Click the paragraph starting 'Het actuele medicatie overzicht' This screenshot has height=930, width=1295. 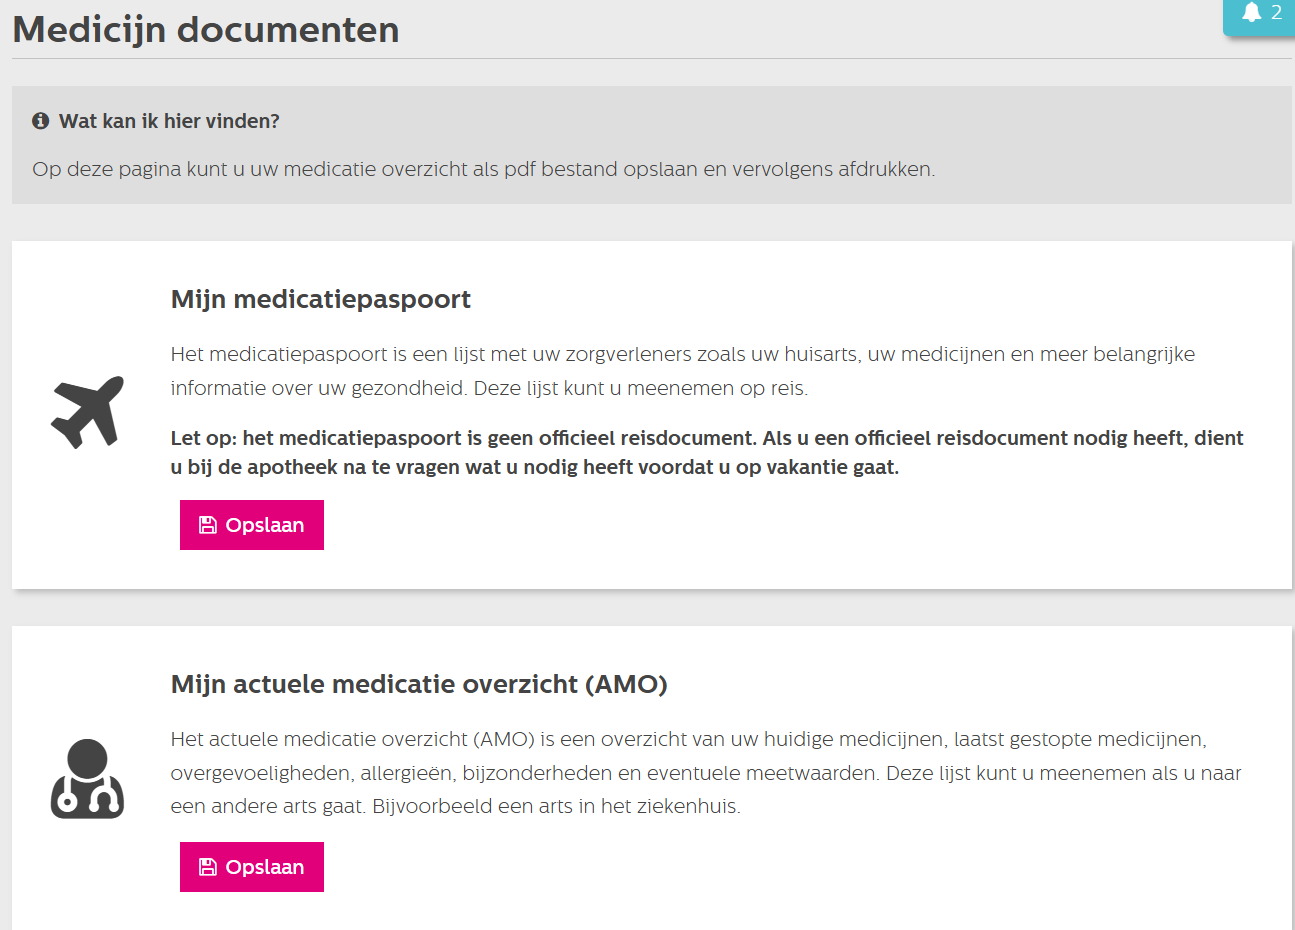point(688,739)
